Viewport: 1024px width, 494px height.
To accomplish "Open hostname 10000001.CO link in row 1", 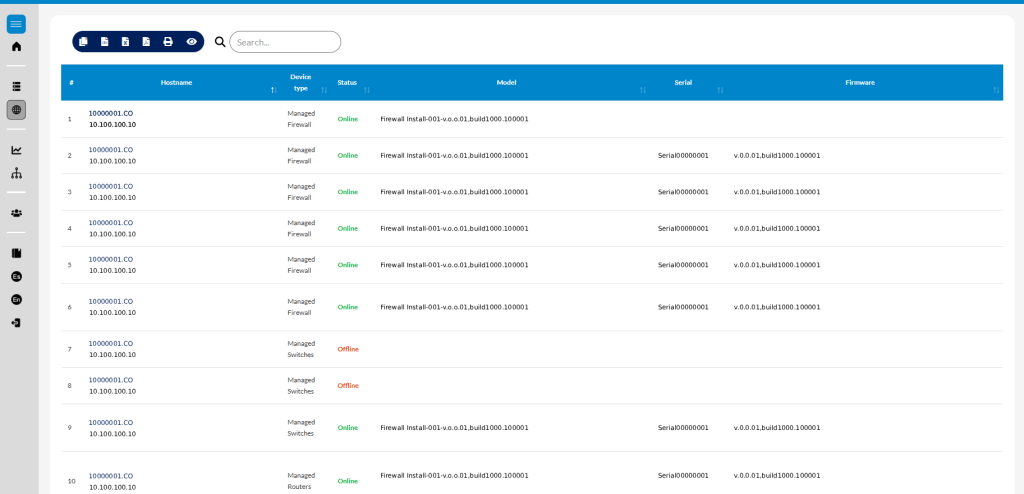I will pos(111,113).
